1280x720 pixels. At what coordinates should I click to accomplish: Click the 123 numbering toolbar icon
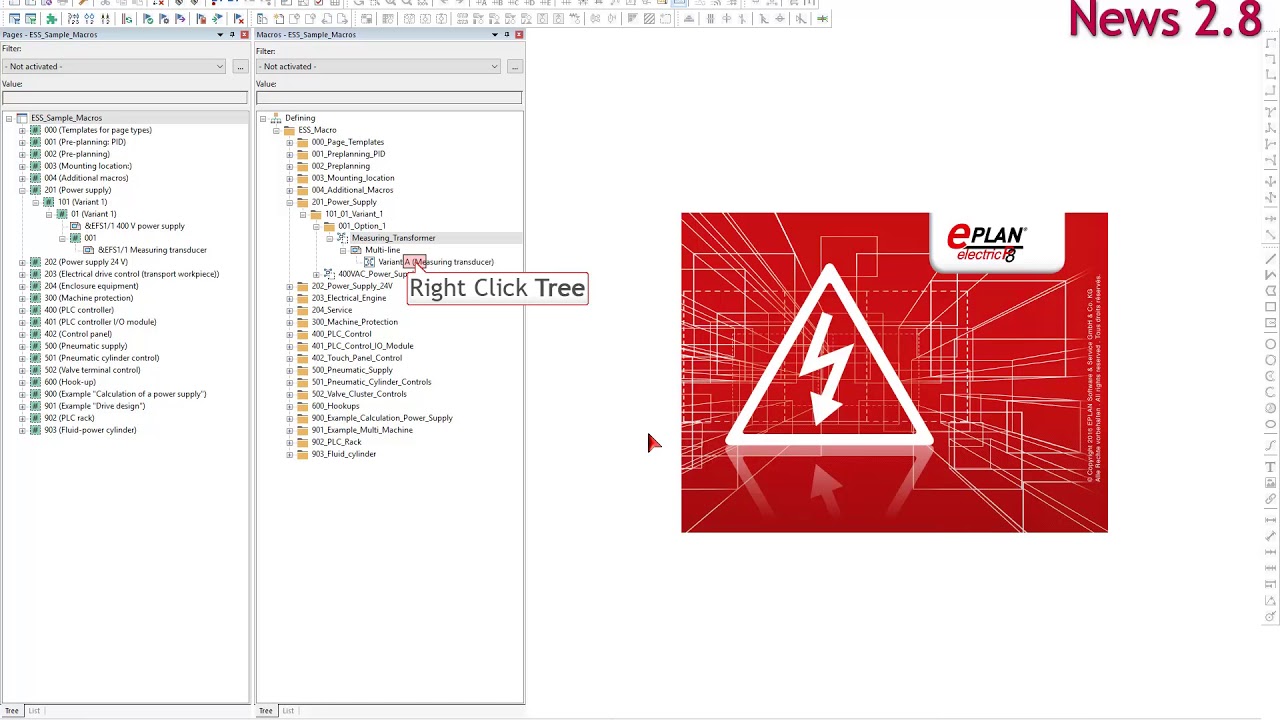(x=73, y=19)
